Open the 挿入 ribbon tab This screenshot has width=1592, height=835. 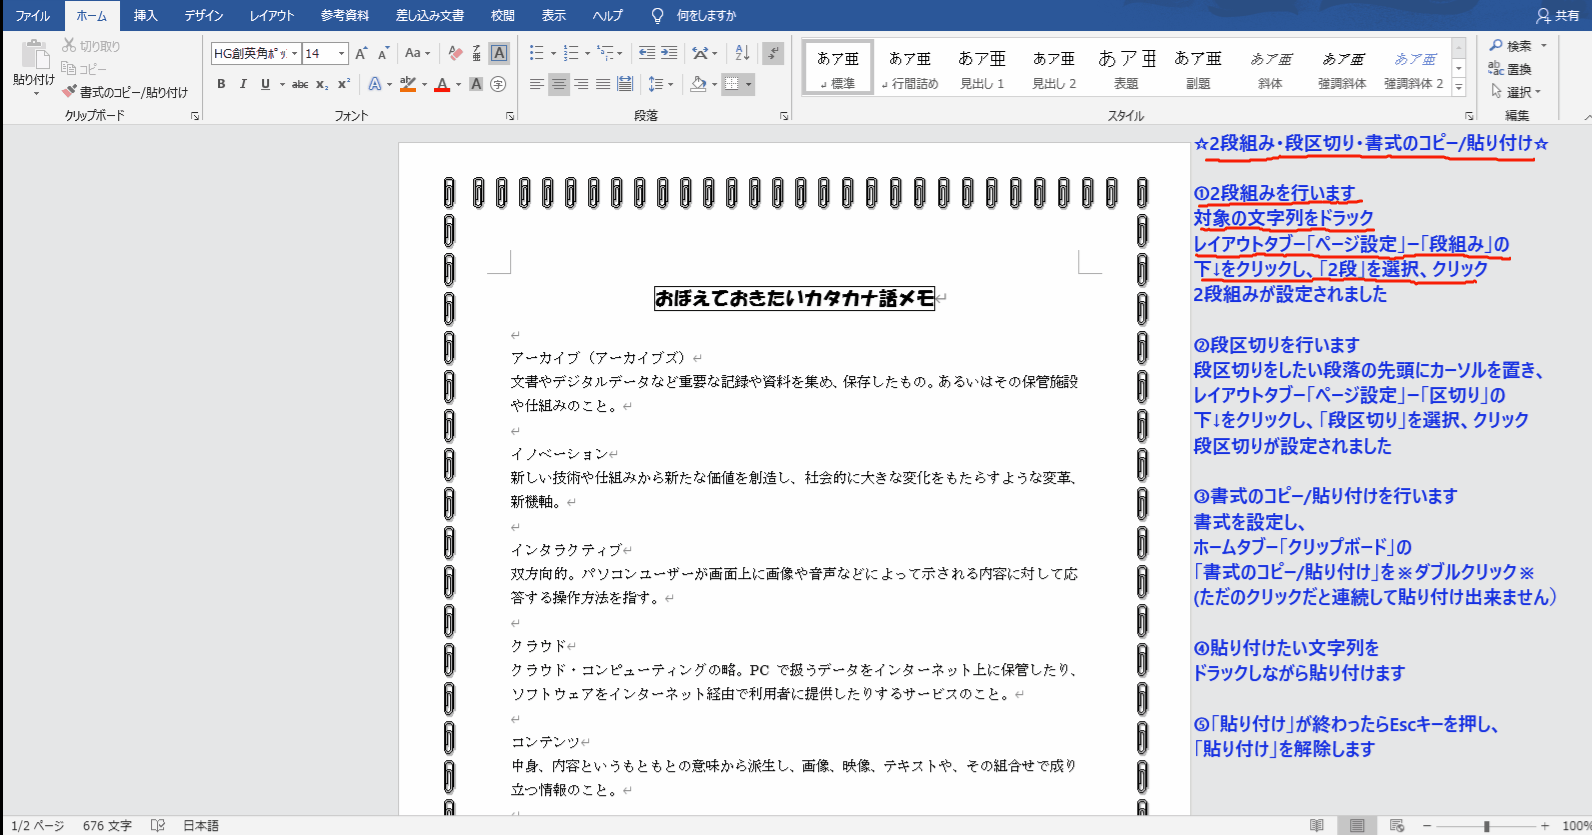pyautogui.click(x=146, y=15)
